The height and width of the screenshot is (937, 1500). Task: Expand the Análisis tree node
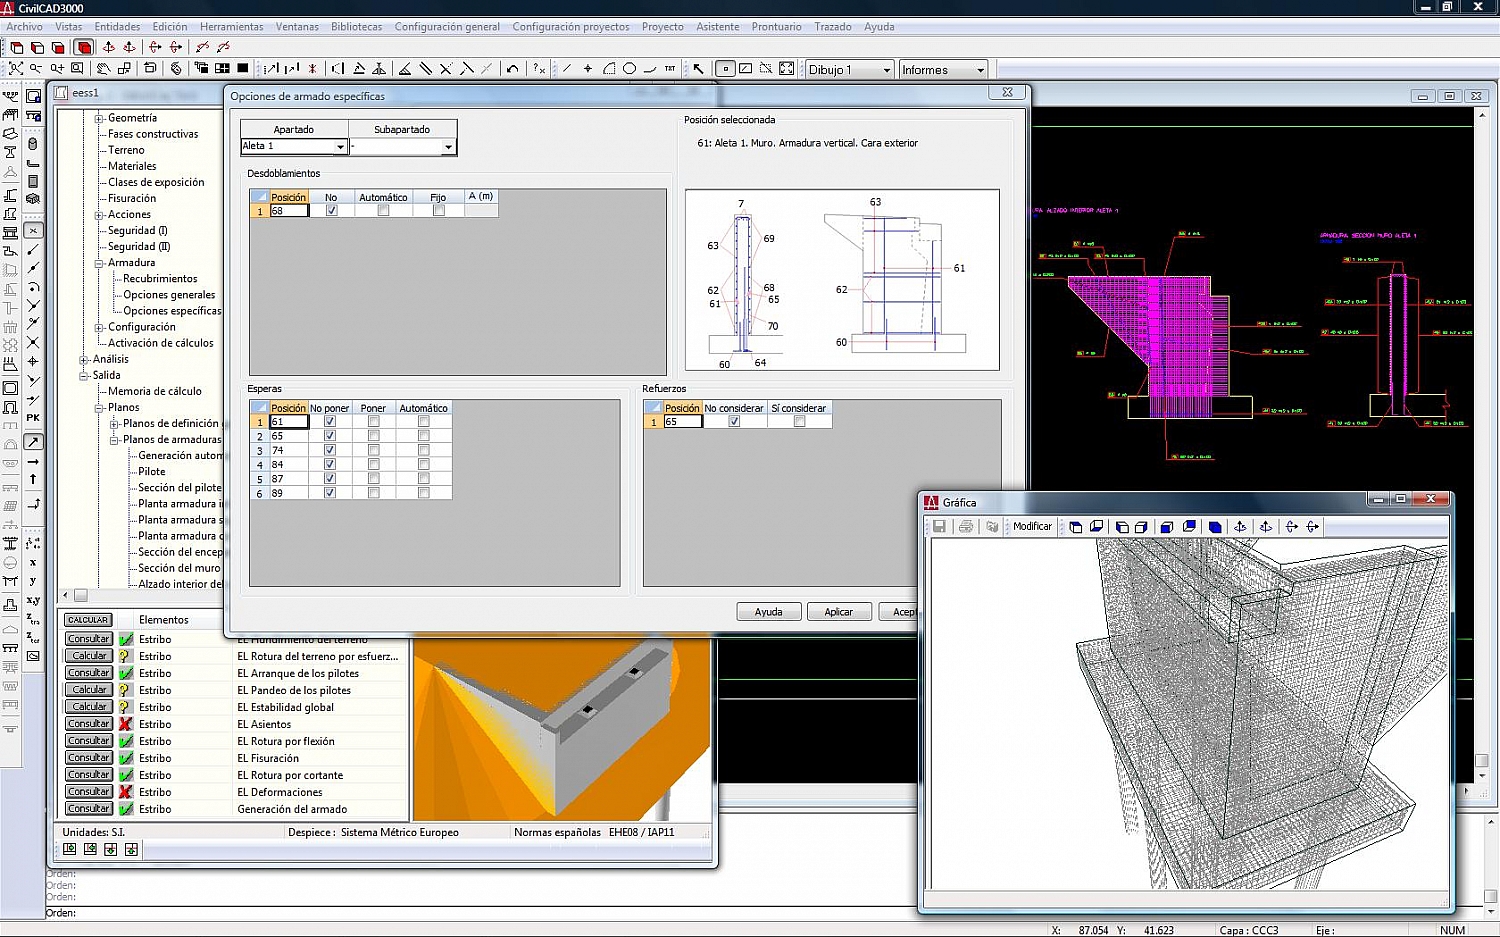coord(85,359)
